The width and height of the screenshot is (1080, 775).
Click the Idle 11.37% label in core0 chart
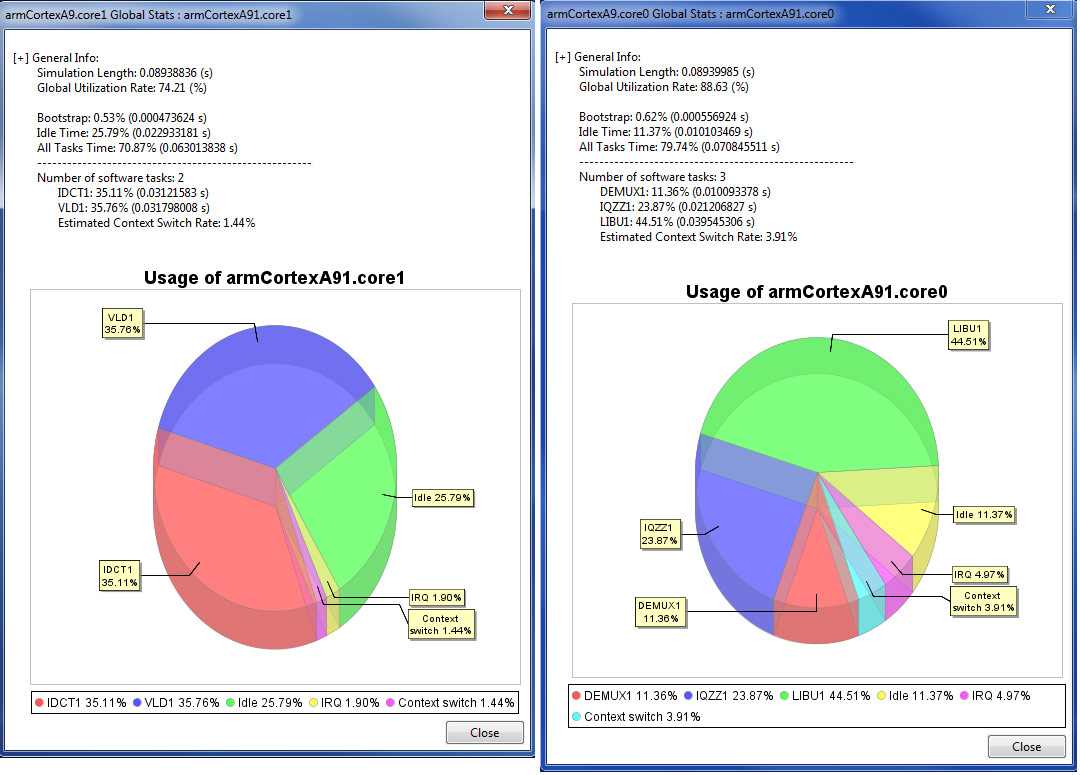(983, 515)
